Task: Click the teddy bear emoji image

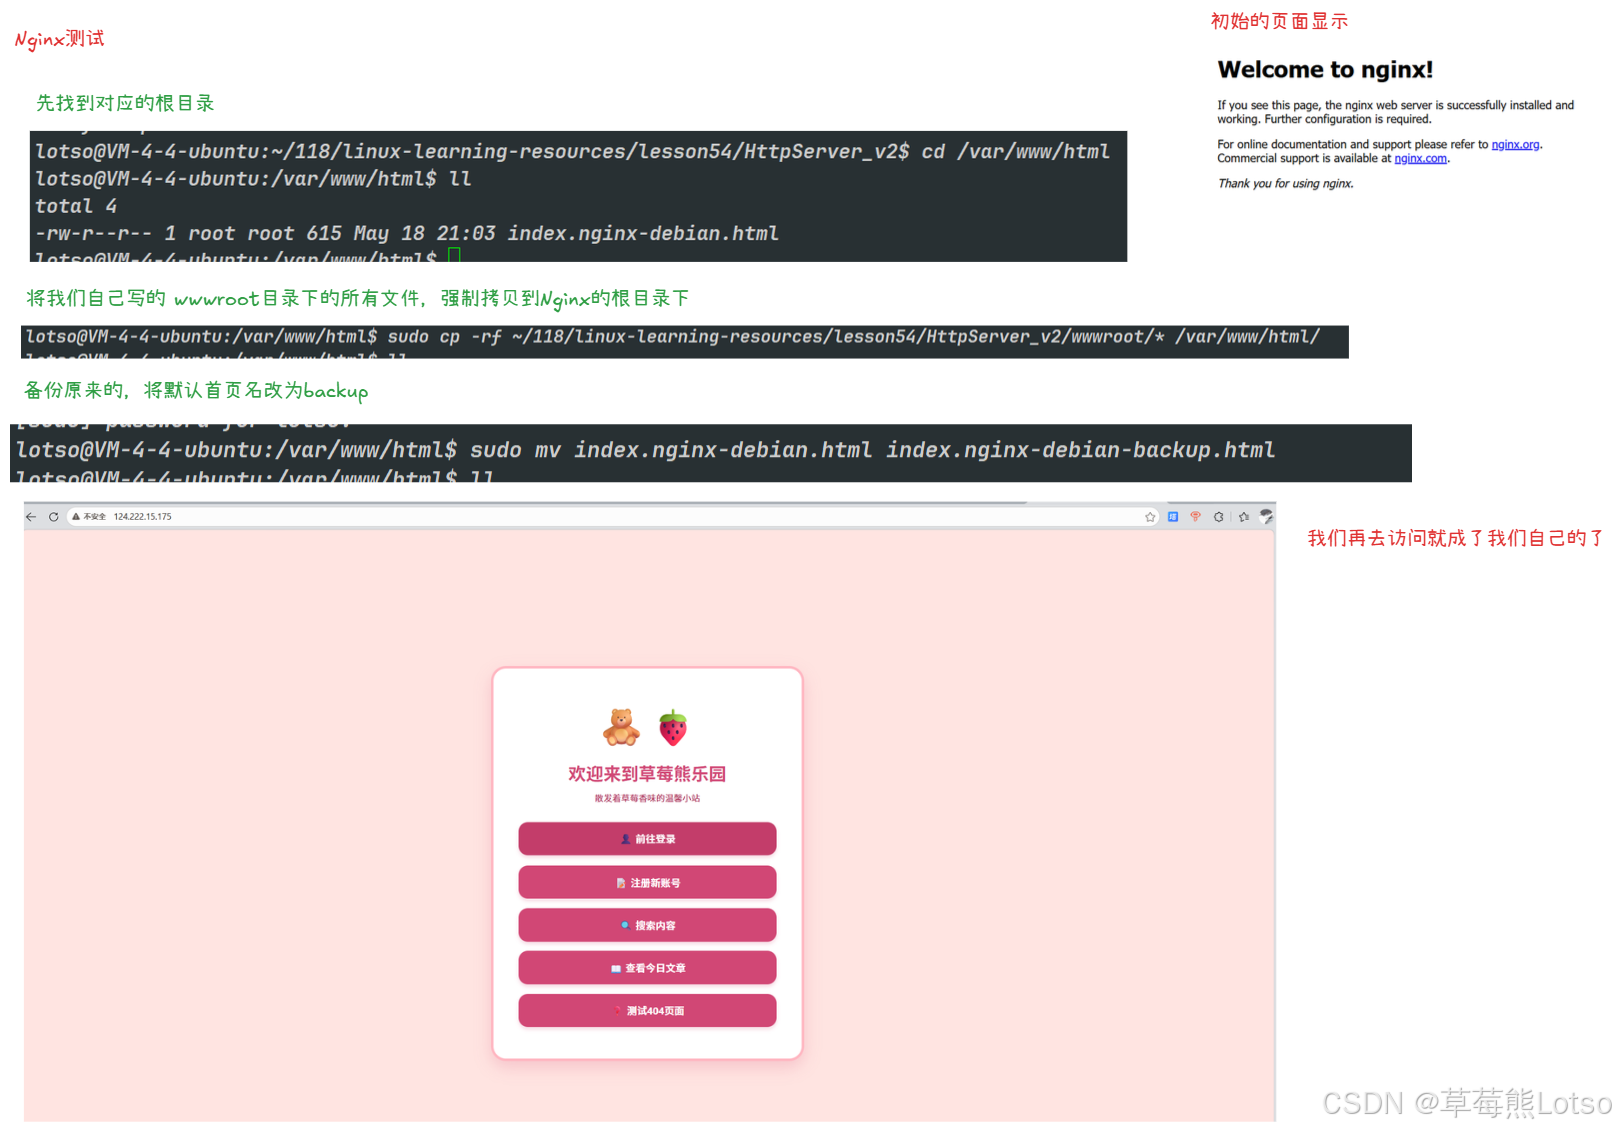Action: 621,727
